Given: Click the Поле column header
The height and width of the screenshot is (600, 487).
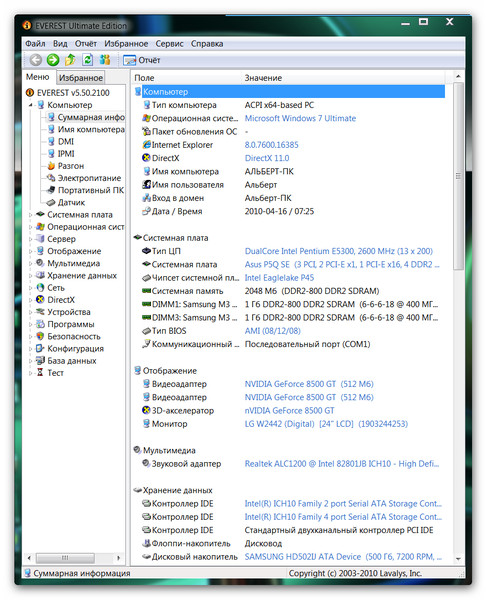Looking at the screenshot, I should 186,78.
